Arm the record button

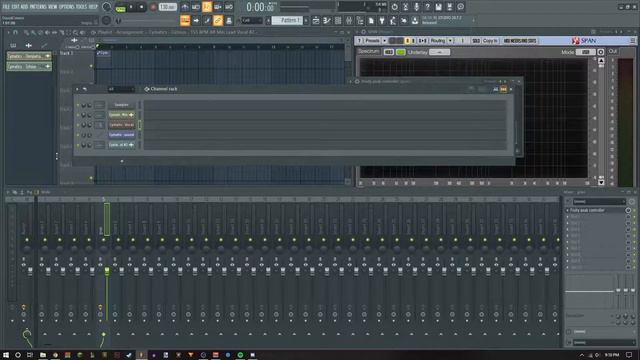click(x=153, y=7)
